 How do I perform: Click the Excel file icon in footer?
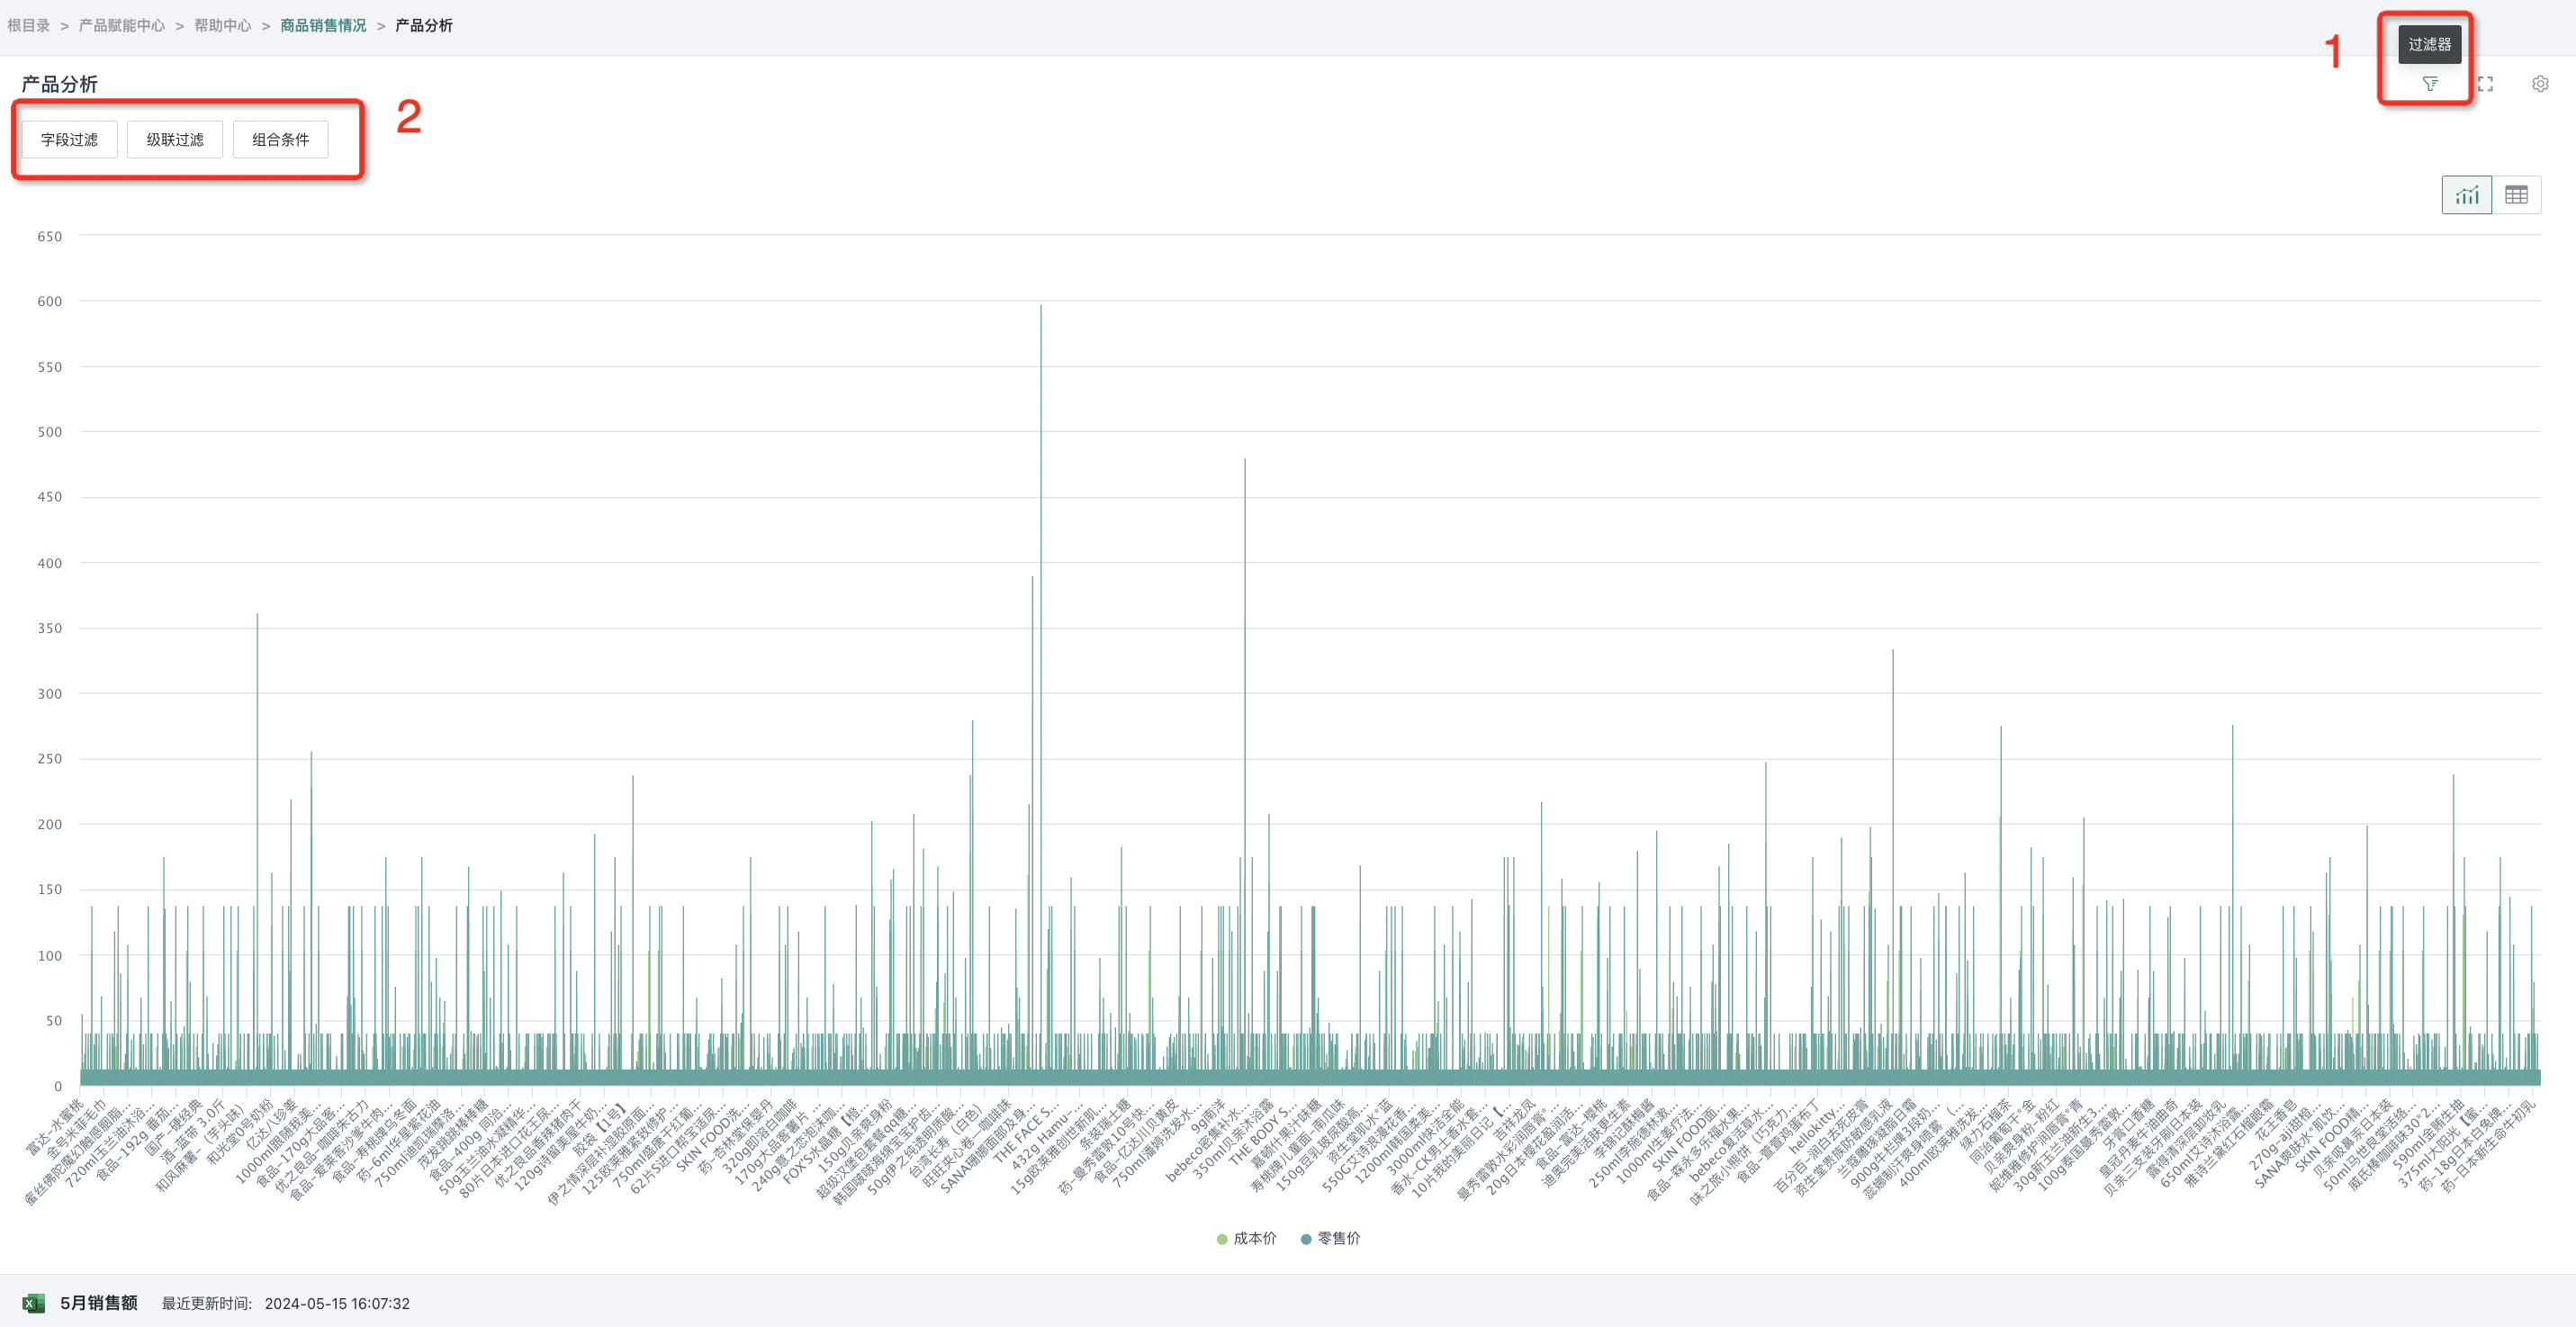(33, 1303)
